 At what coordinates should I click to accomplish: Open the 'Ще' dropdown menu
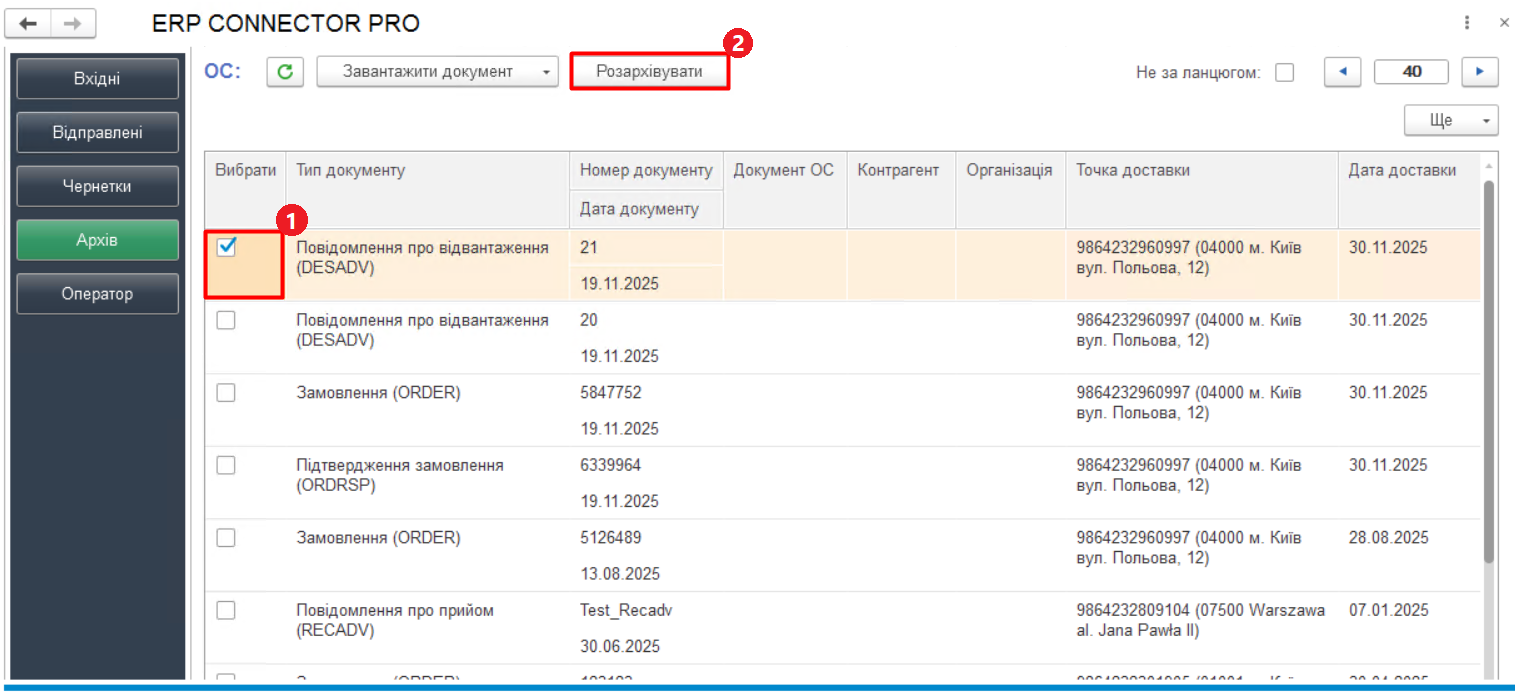pyautogui.click(x=1450, y=120)
